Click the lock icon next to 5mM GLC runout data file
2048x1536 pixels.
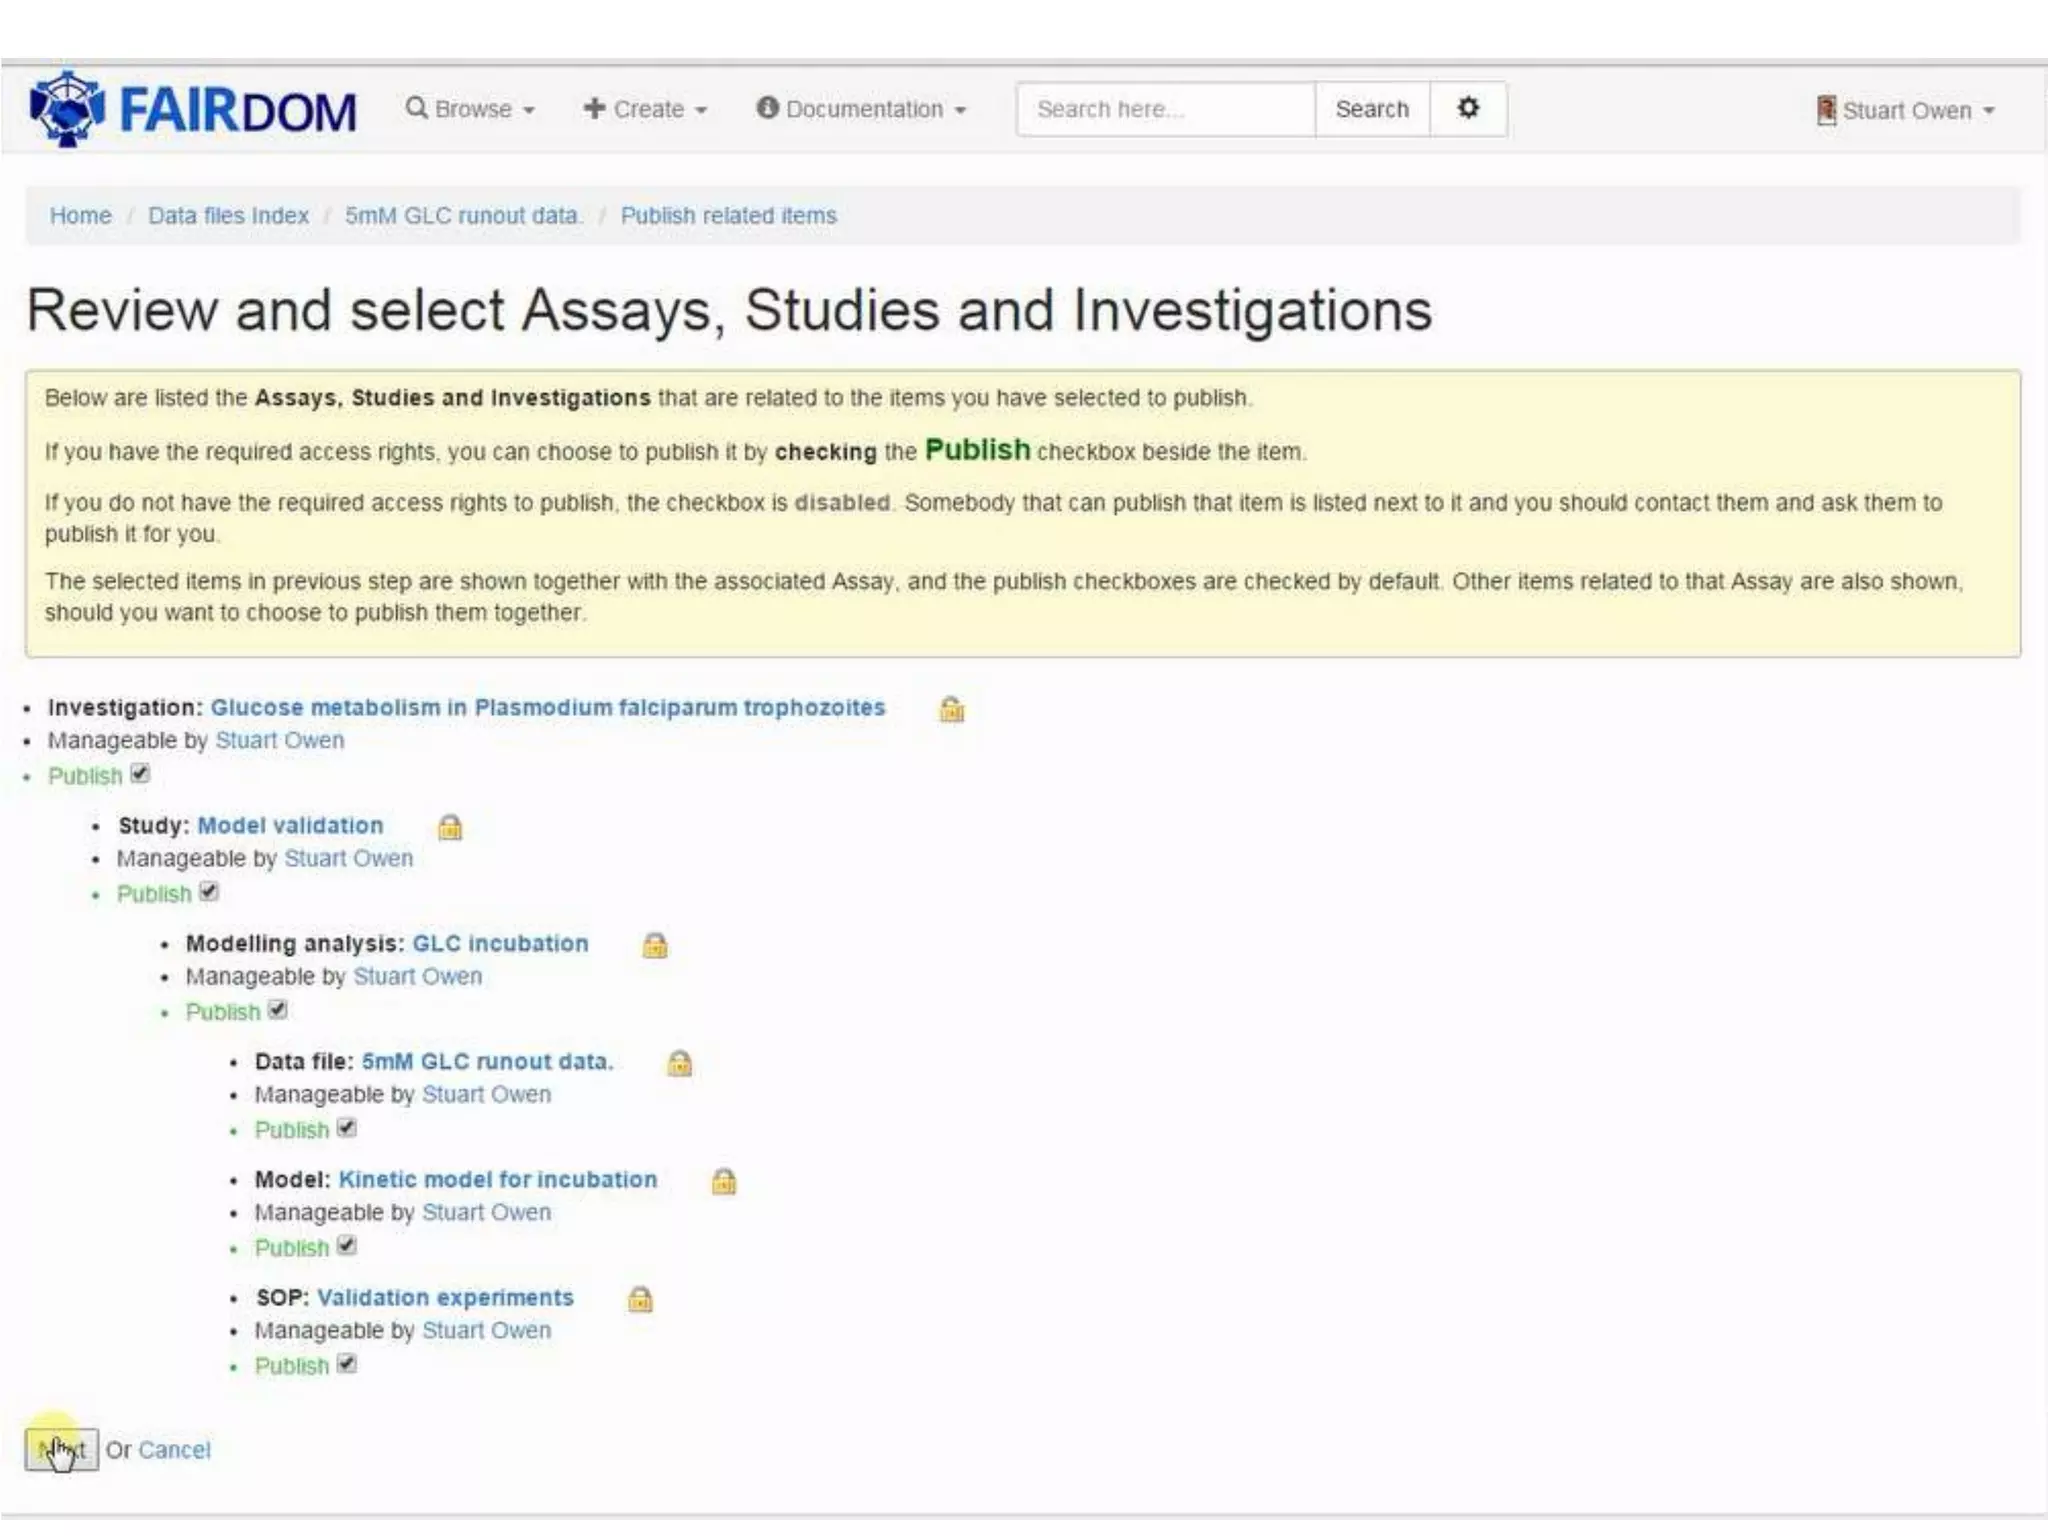(x=679, y=1063)
